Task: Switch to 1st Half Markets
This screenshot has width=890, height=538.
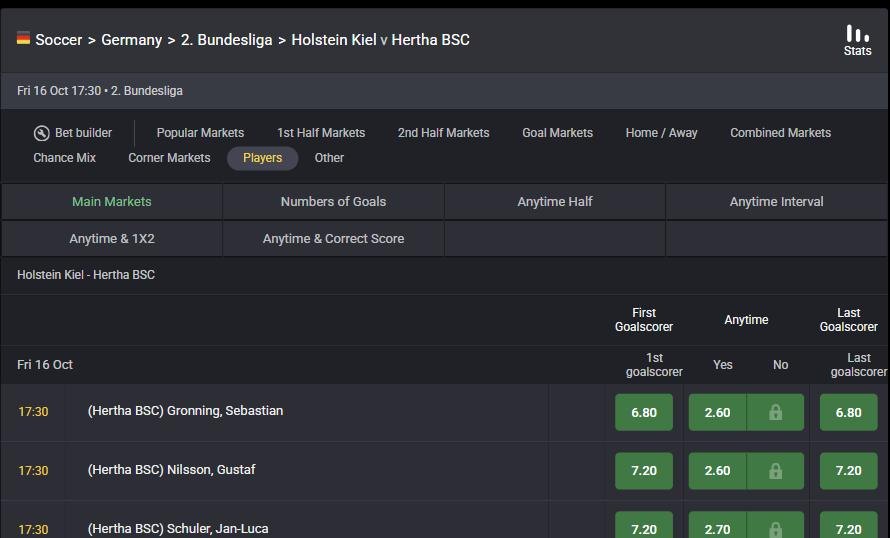Action: 321,133
